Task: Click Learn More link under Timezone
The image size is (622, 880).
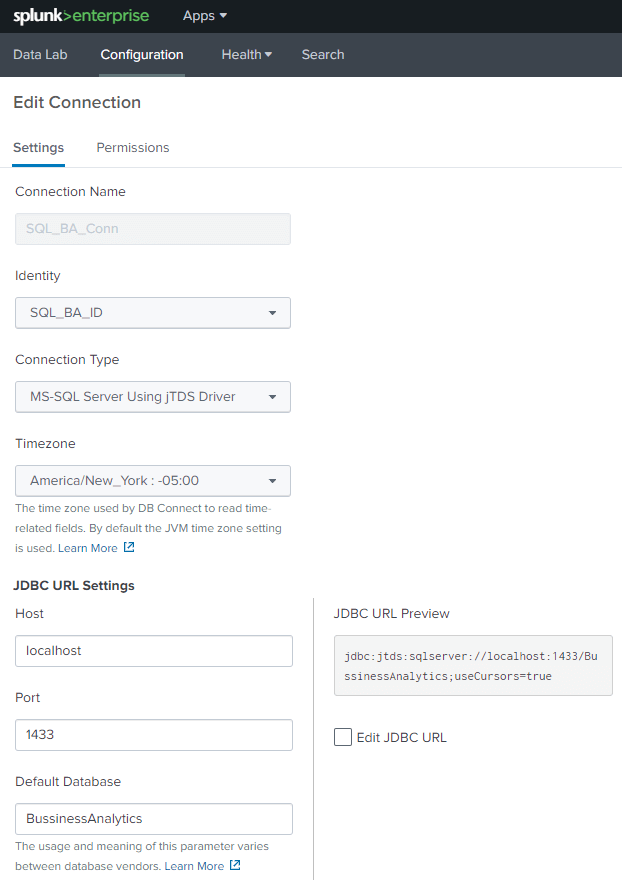Action: tap(88, 548)
